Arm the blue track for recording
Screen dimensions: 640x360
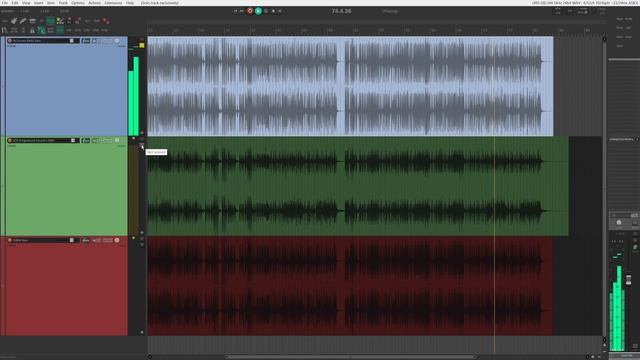coord(10,41)
